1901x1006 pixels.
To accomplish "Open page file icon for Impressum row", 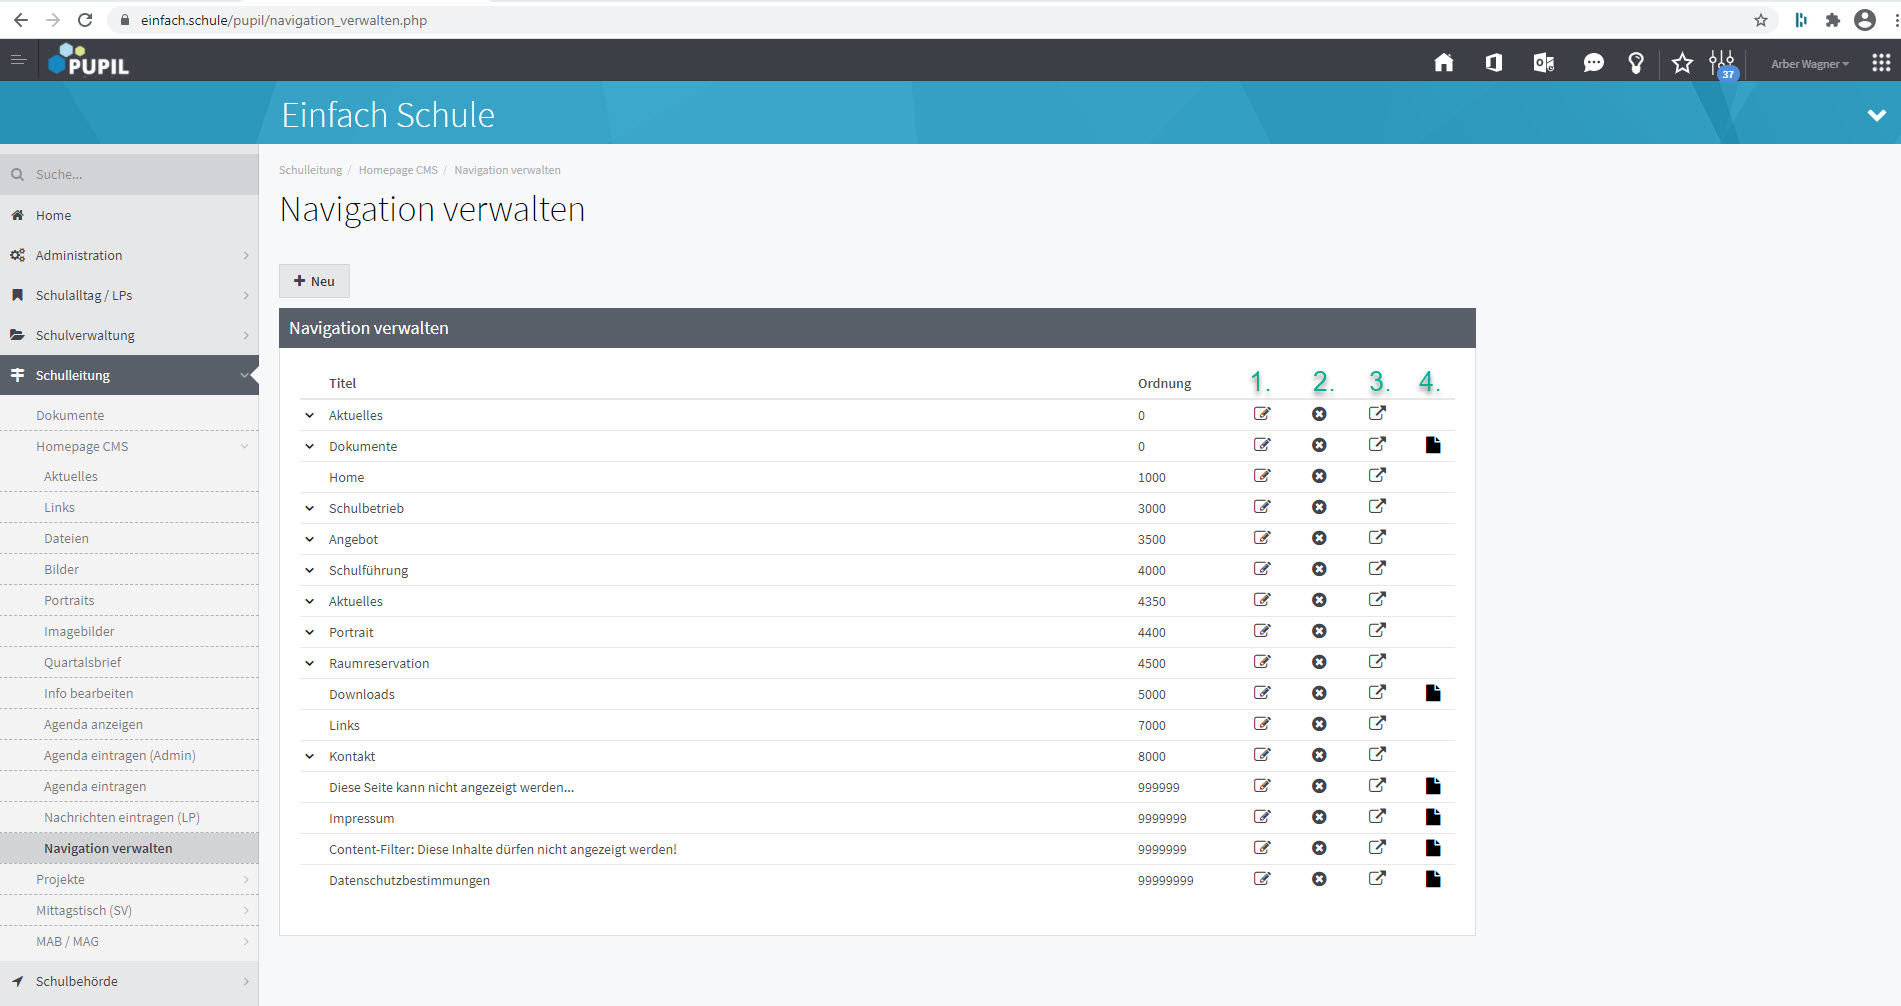I will point(1433,817).
